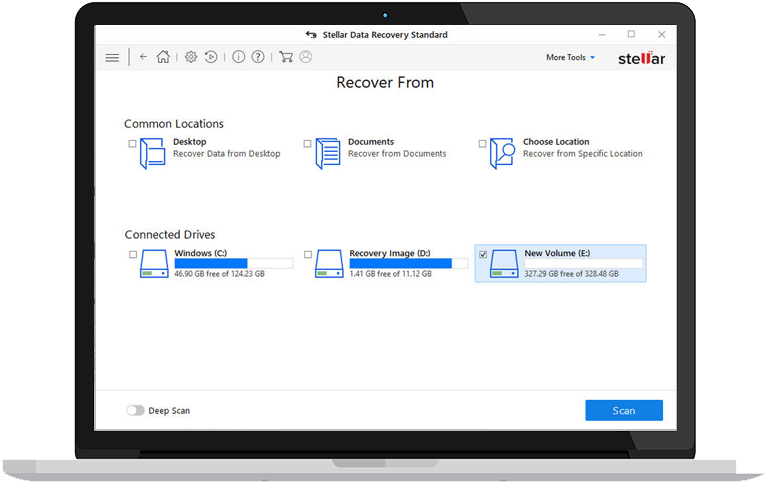Click the Desktop folder icon
772x488 pixels.
[x=153, y=153]
